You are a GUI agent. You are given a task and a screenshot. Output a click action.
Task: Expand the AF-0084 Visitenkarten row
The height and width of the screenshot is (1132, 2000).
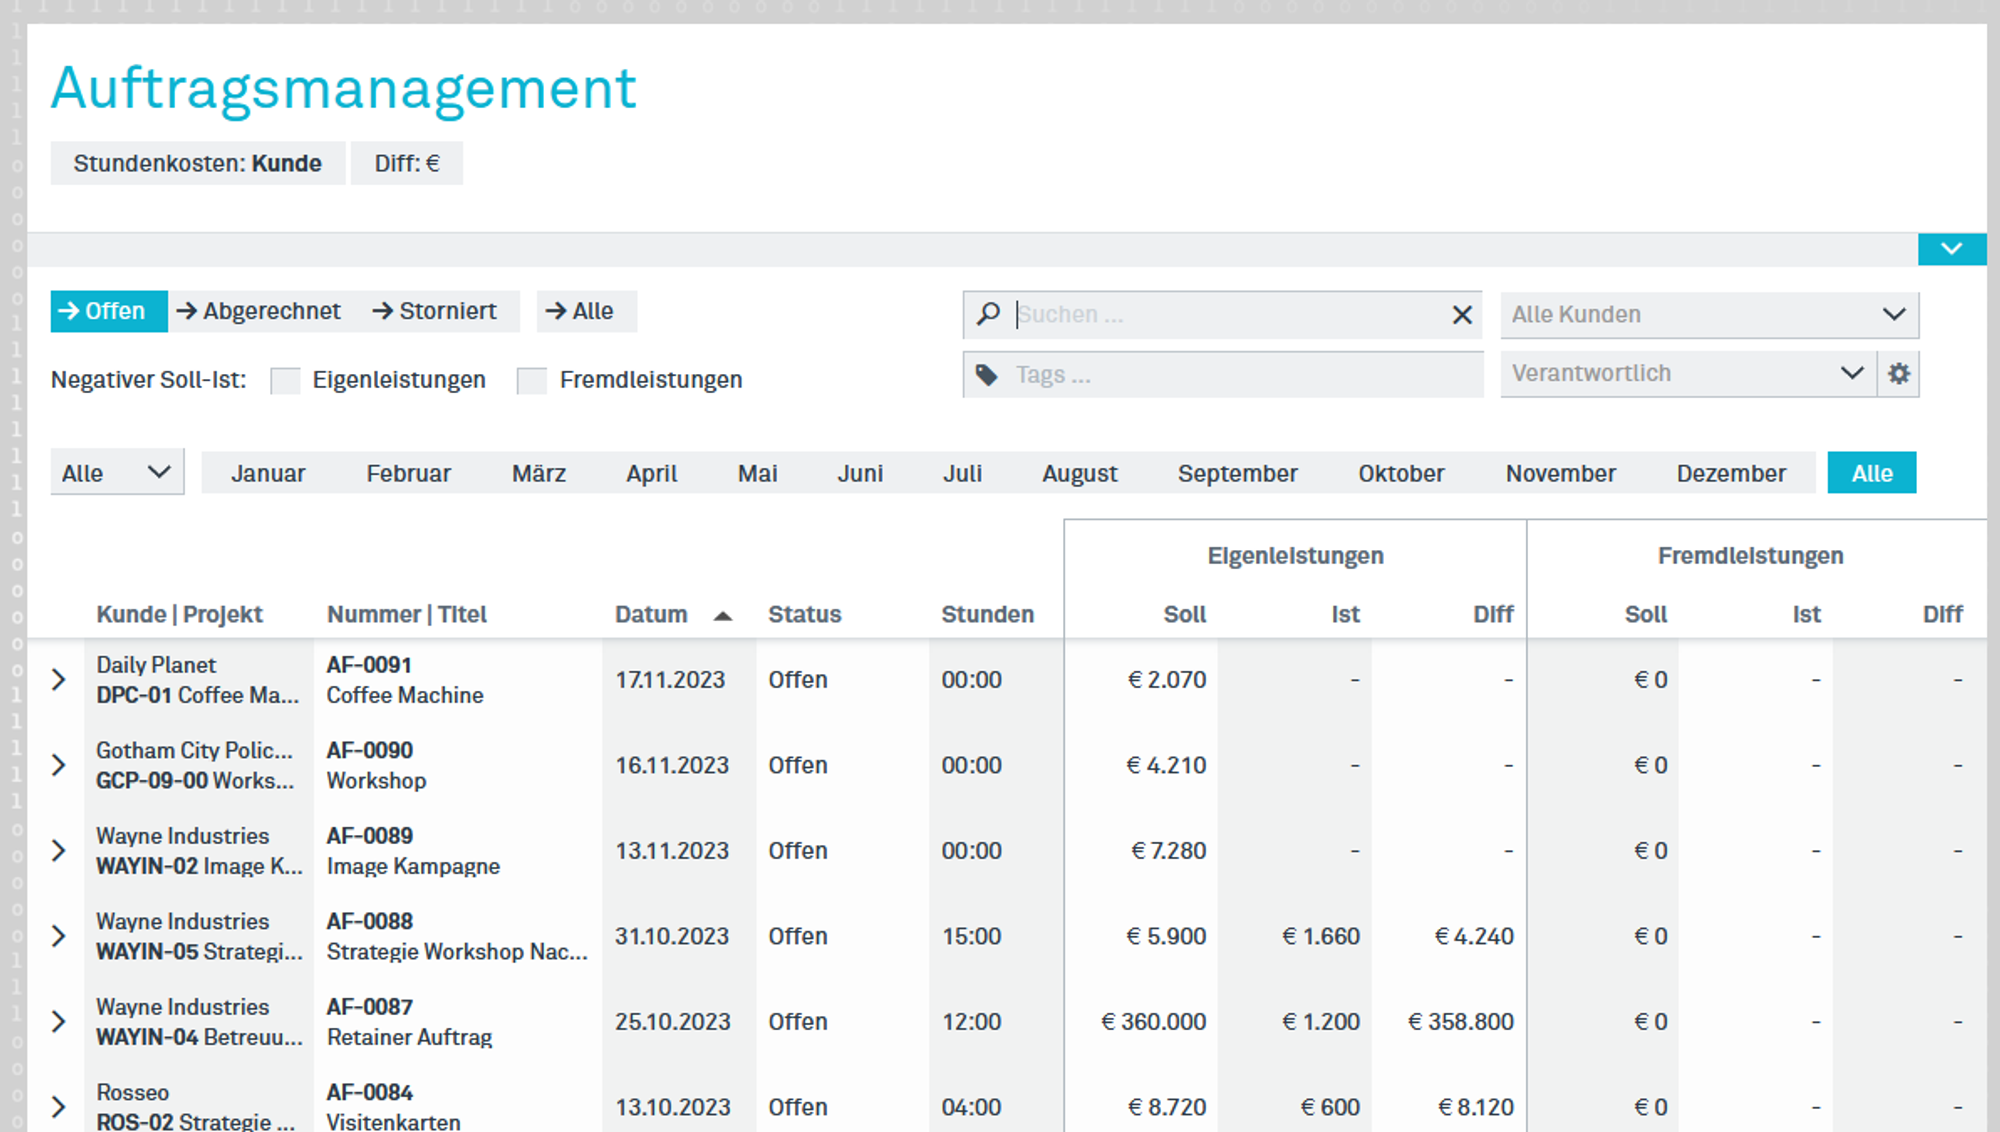59,1107
